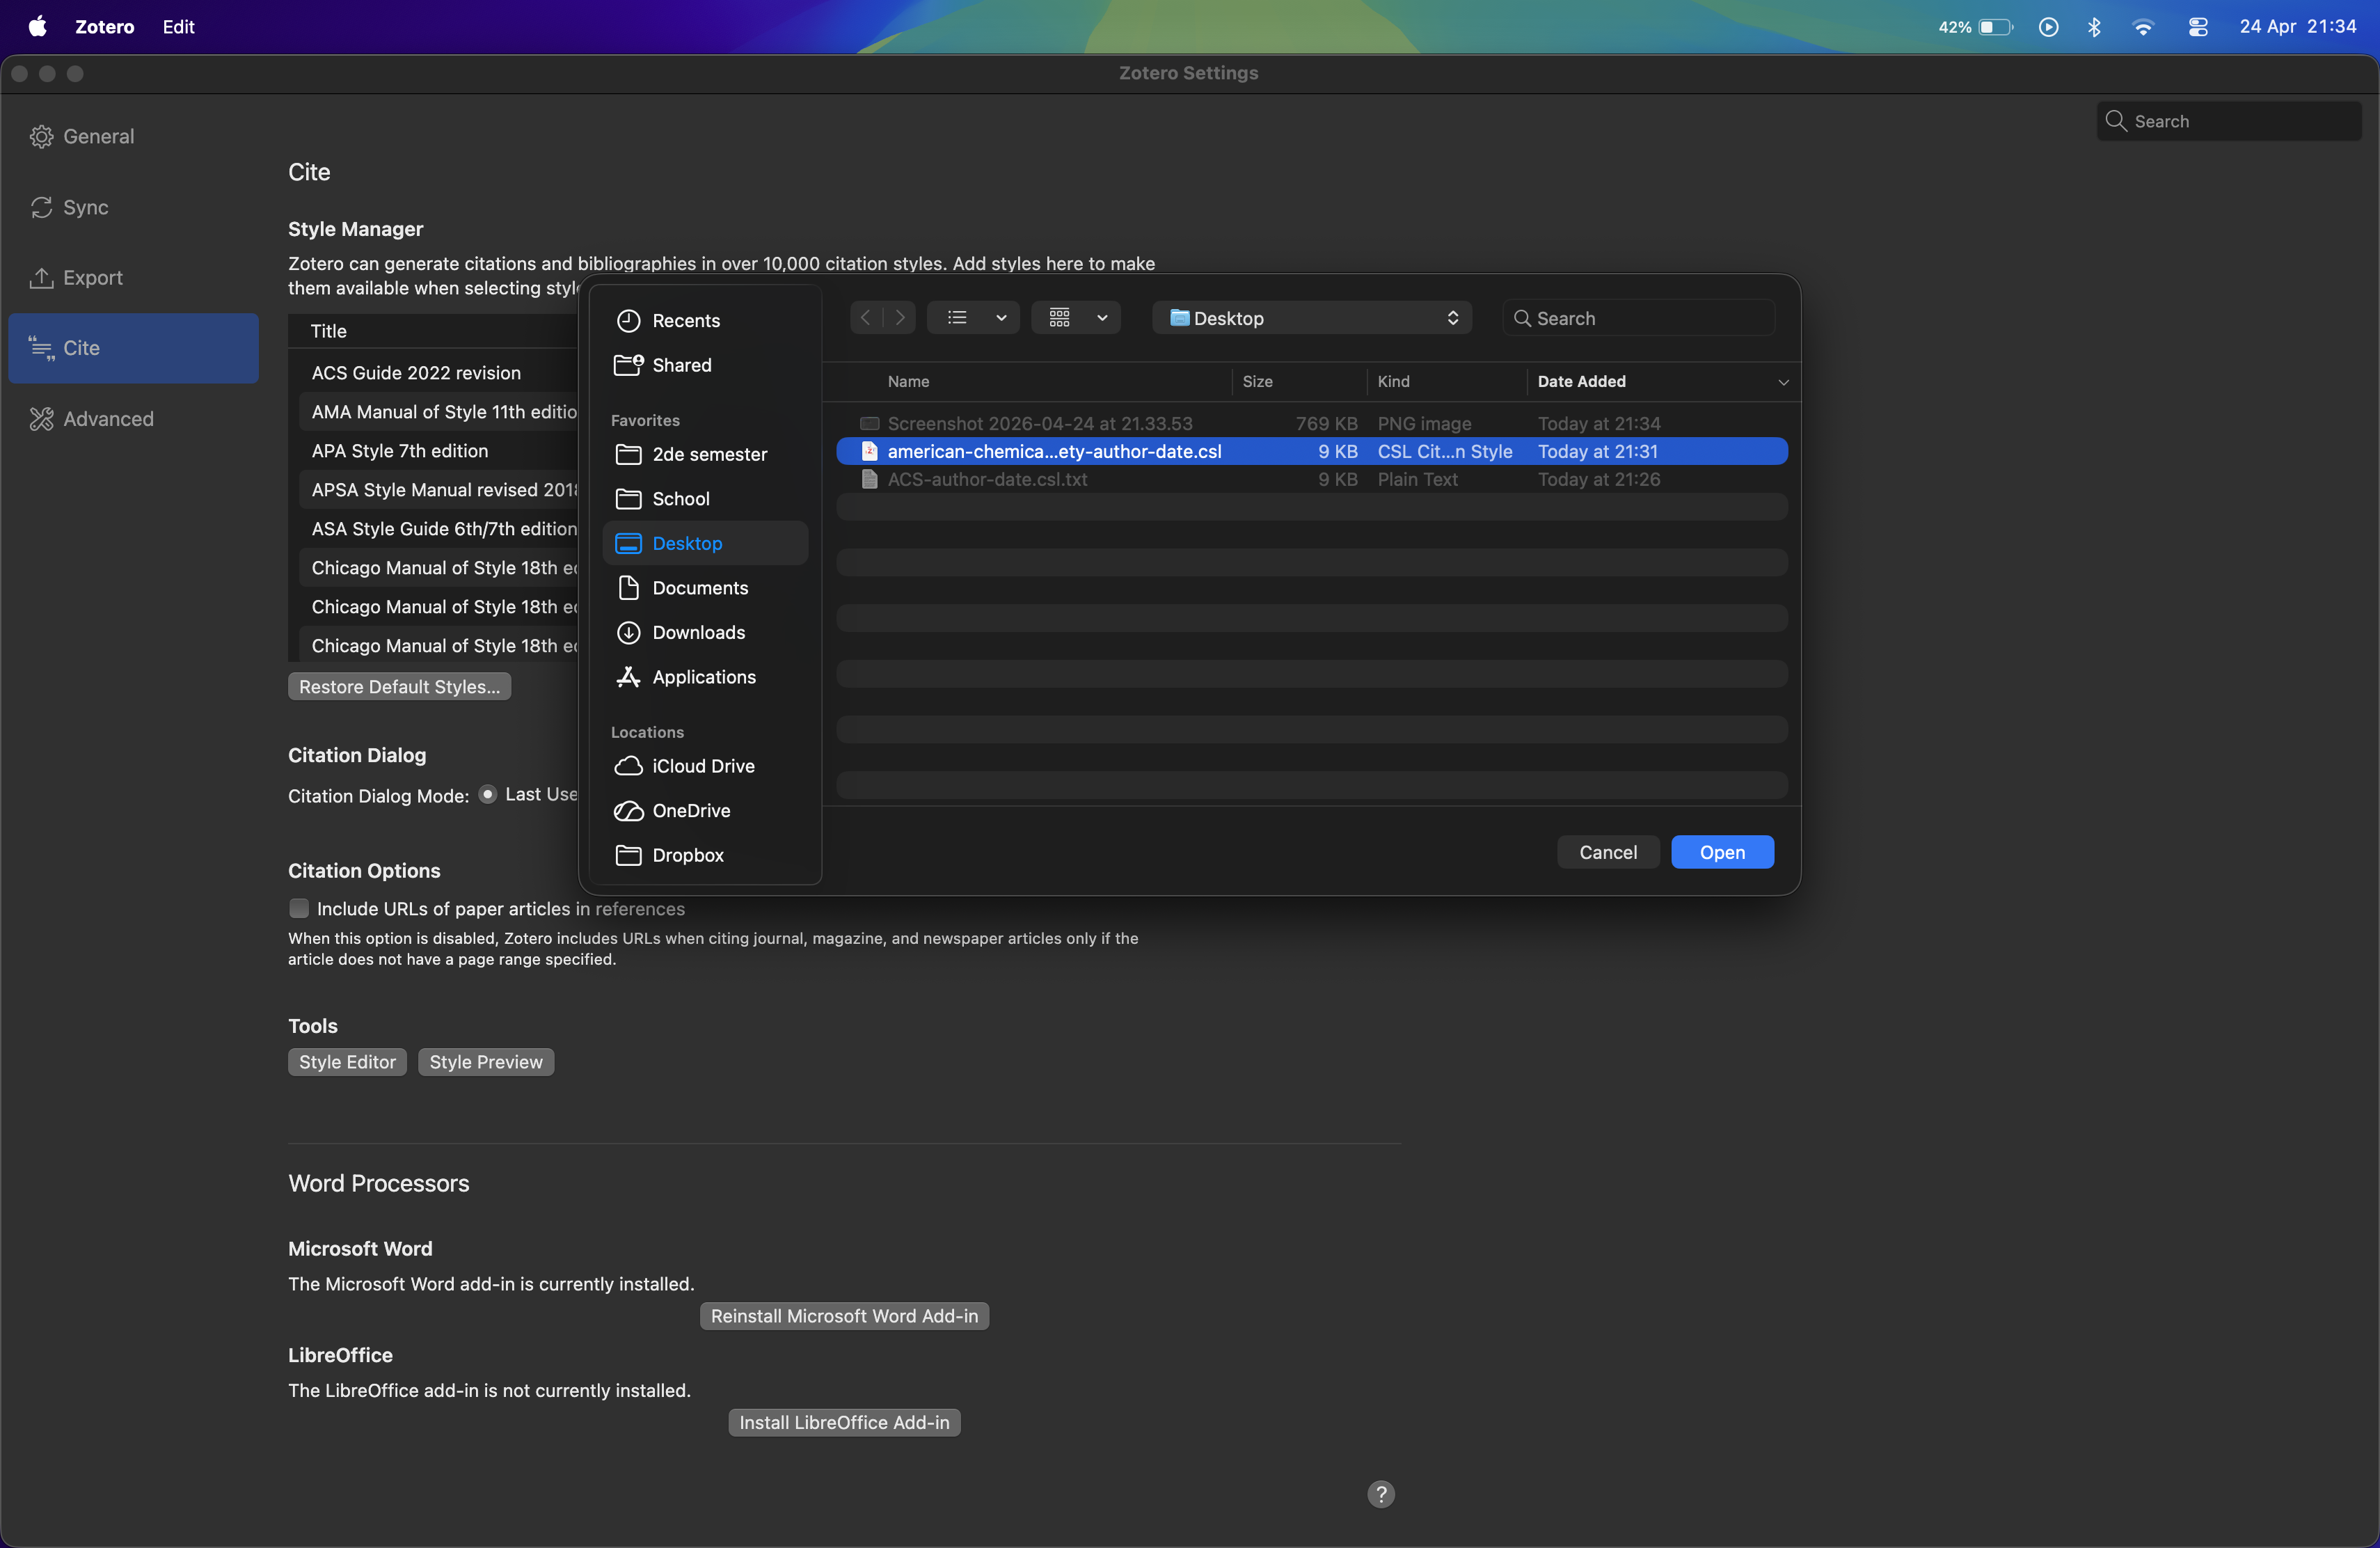2380x1548 pixels.
Task: Open the Zotero application menu
Action: 104,27
